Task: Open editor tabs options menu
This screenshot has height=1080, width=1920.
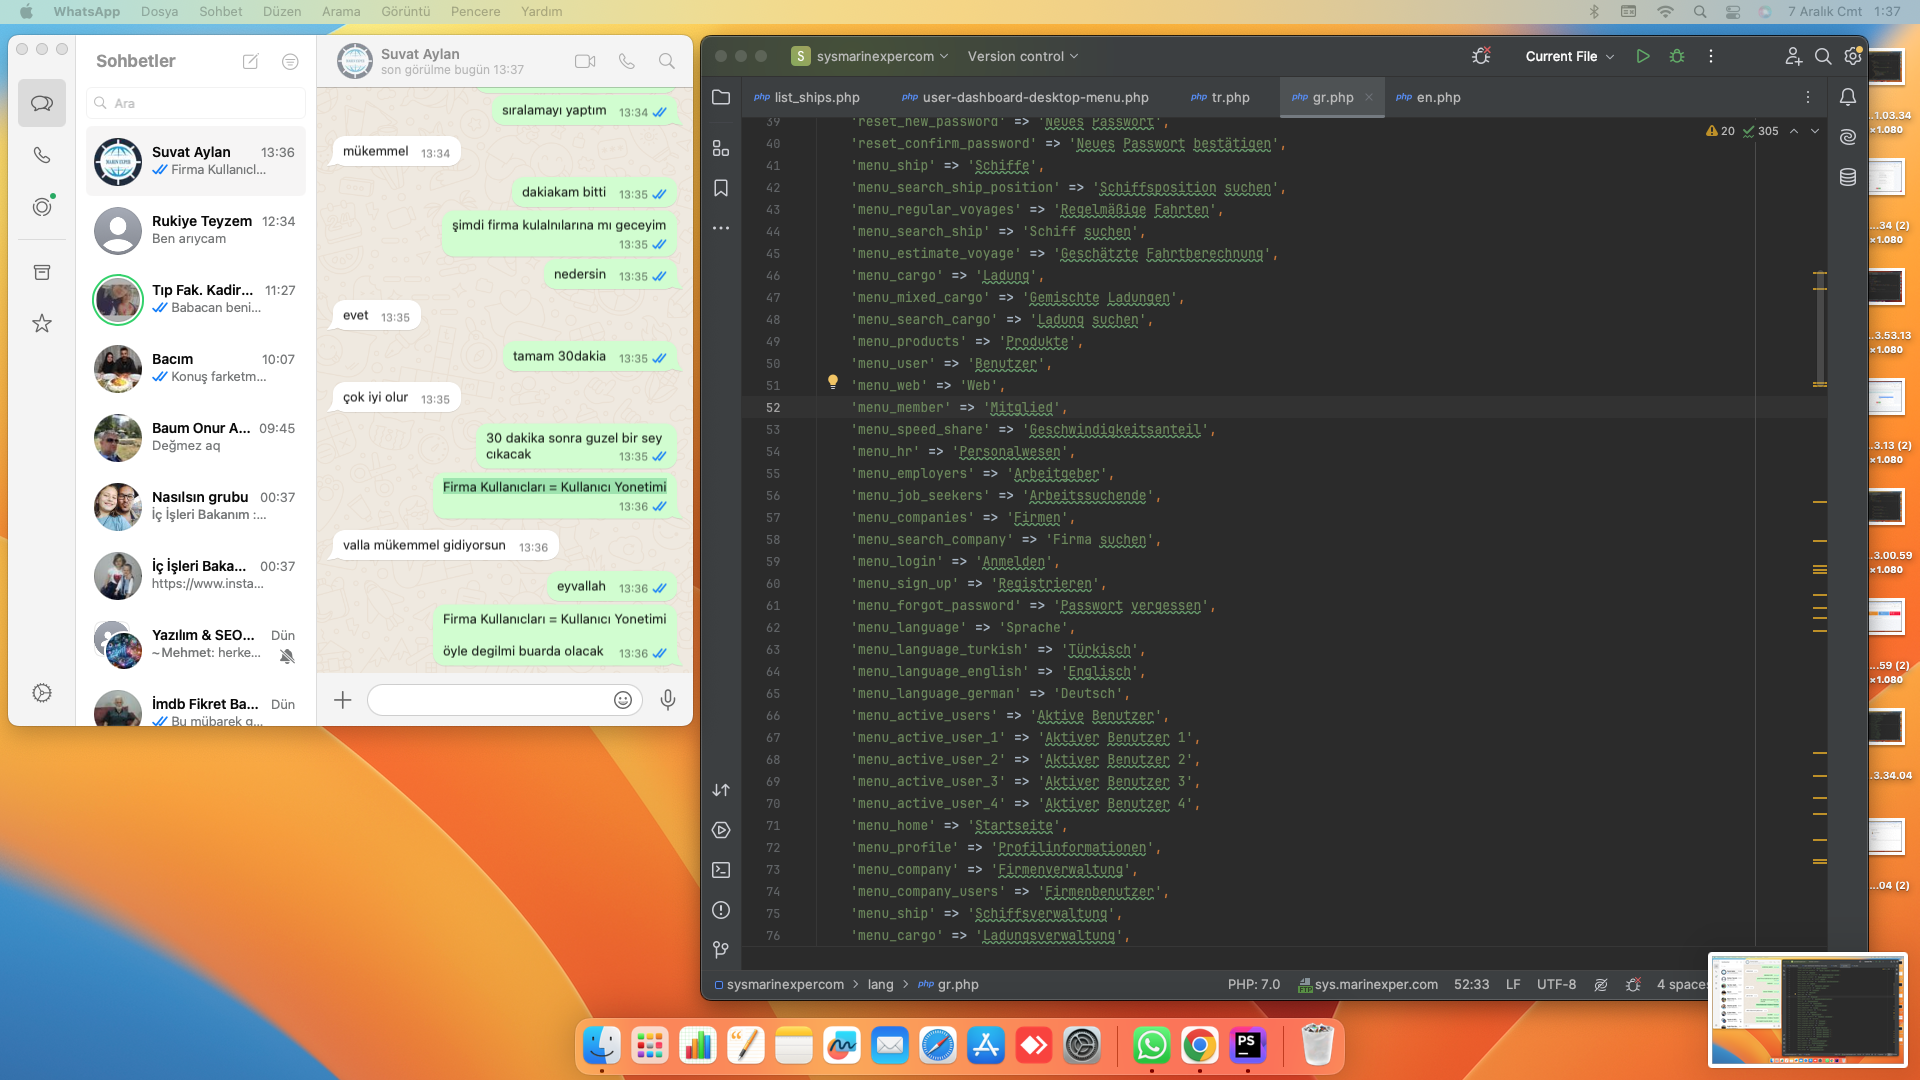Action: pyautogui.click(x=1808, y=97)
